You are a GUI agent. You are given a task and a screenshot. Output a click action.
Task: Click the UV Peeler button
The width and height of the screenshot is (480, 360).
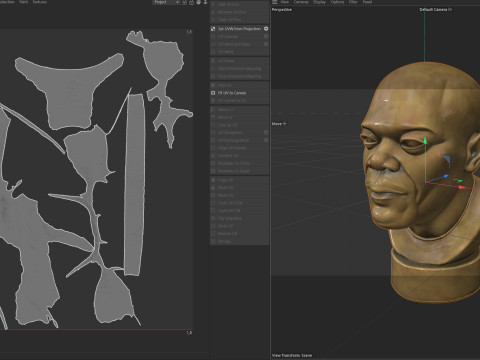pos(239,61)
